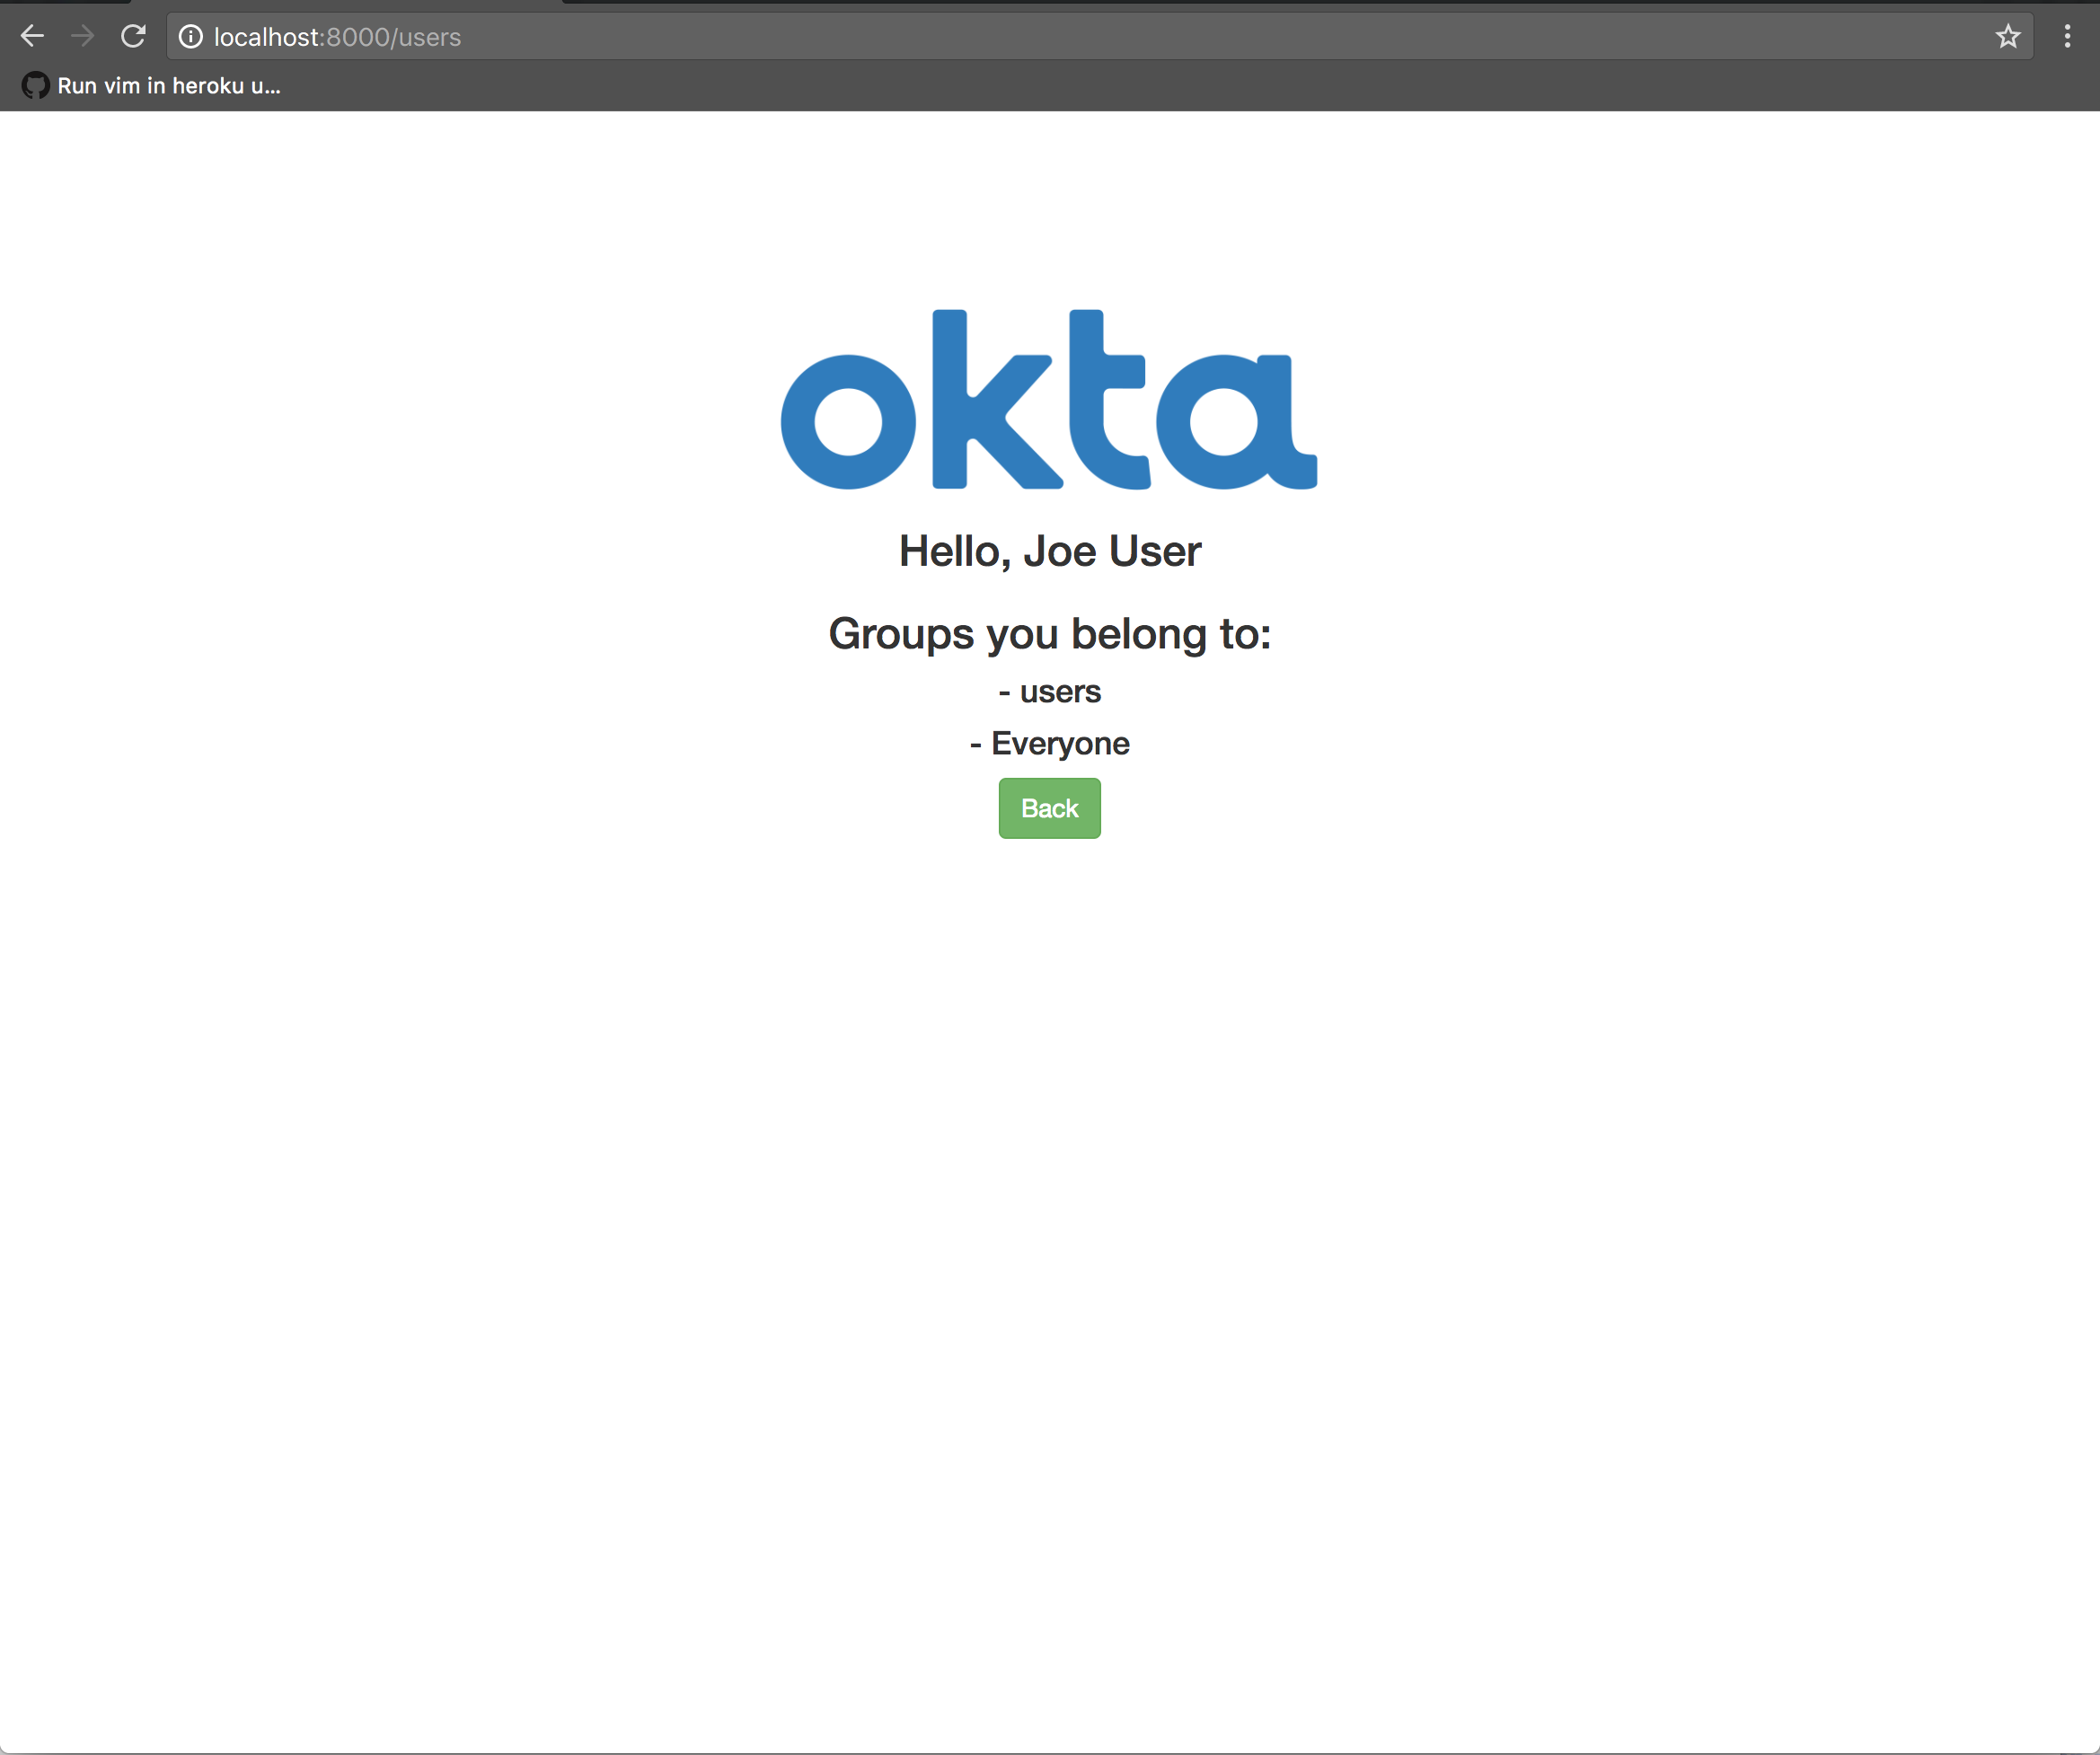Screen dimensions: 2100x1755
Task: Open the 'Run vim in heroku' bookmark
Action: 168,86
